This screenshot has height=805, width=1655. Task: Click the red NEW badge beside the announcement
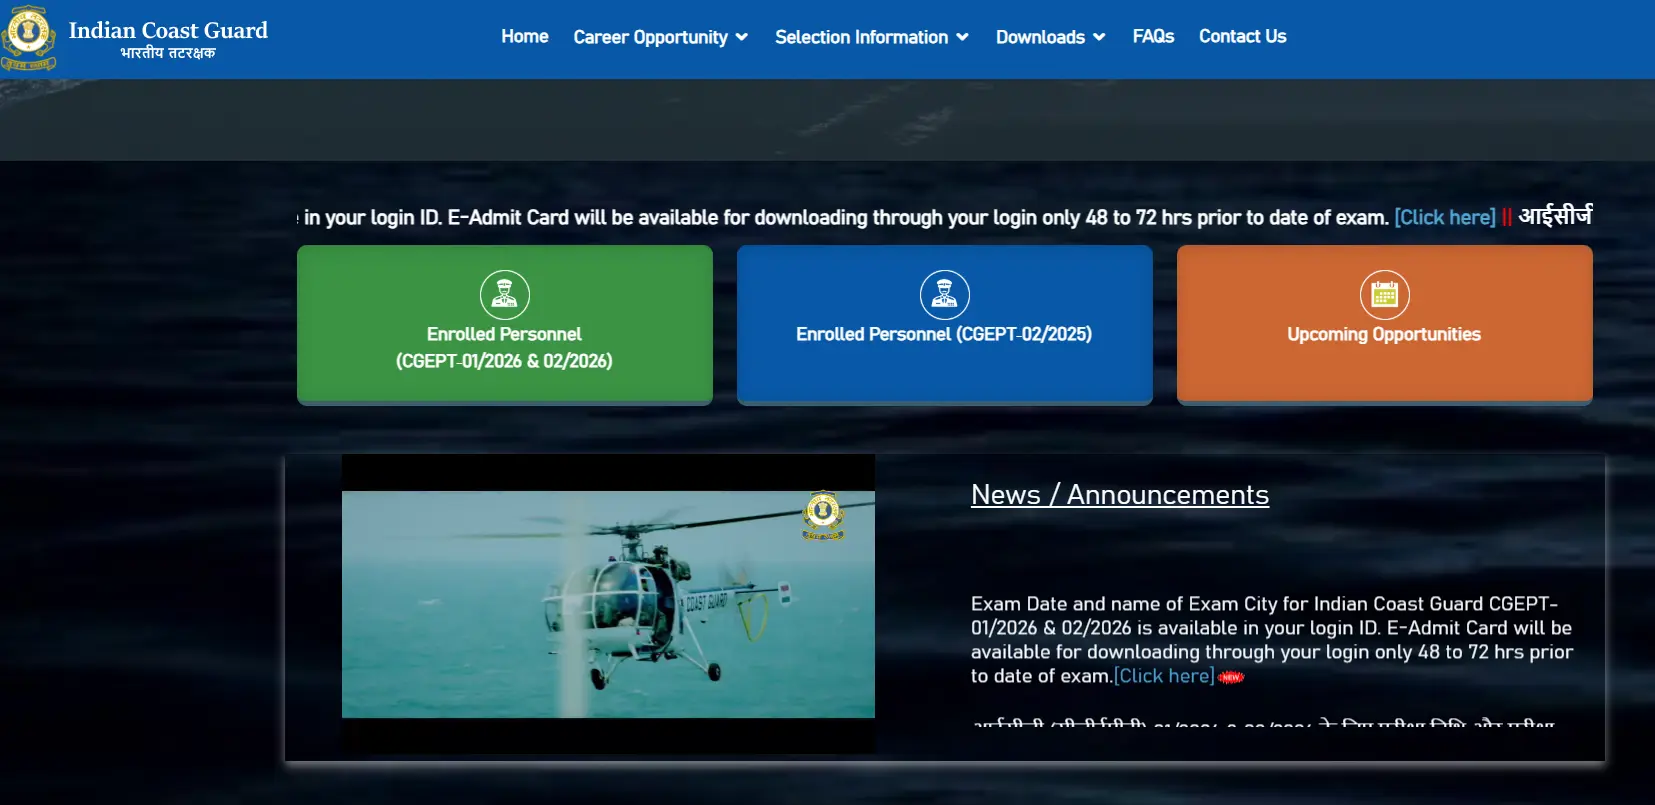pyautogui.click(x=1231, y=677)
